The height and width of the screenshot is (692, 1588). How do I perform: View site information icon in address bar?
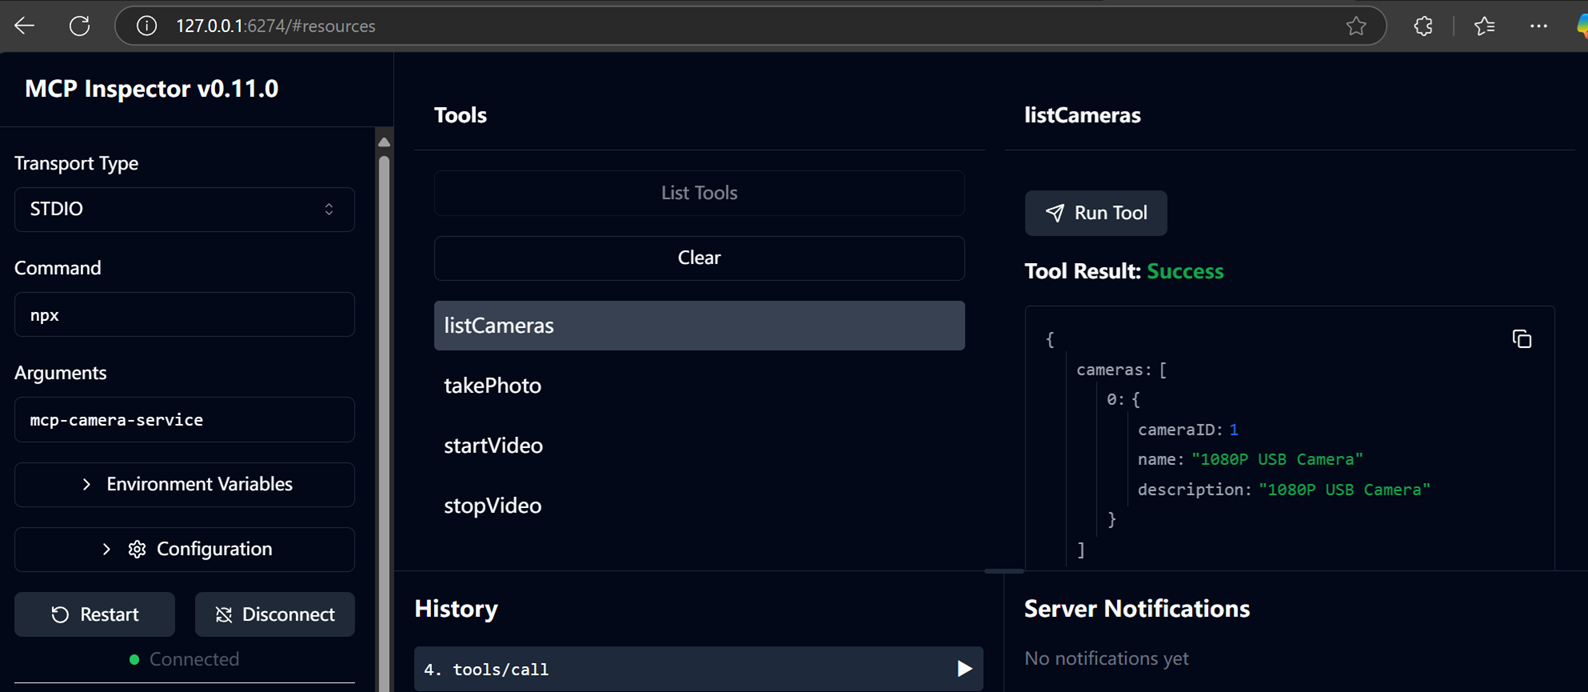pos(147,26)
